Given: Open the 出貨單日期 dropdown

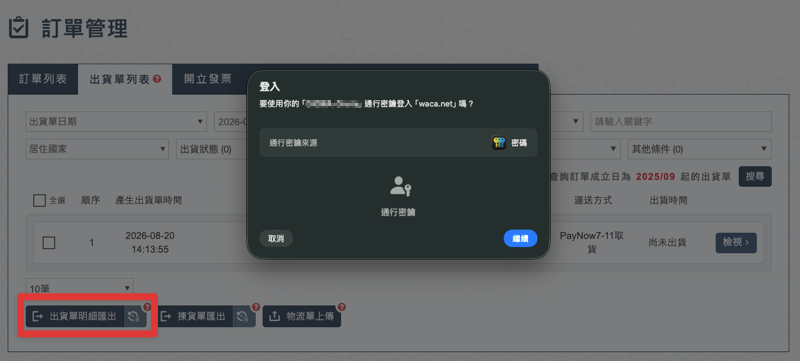Looking at the screenshot, I should point(116,121).
